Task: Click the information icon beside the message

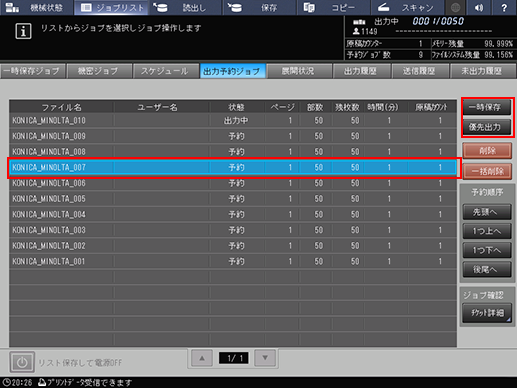Action: point(23,31)
